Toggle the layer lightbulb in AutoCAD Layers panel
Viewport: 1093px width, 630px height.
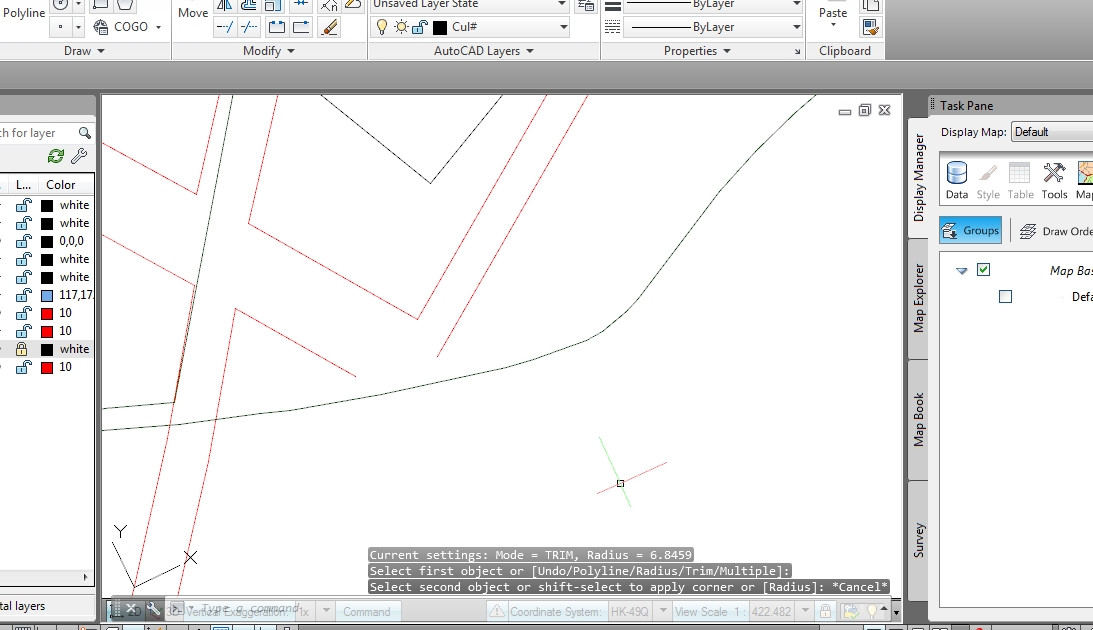[x=383, y=27]
